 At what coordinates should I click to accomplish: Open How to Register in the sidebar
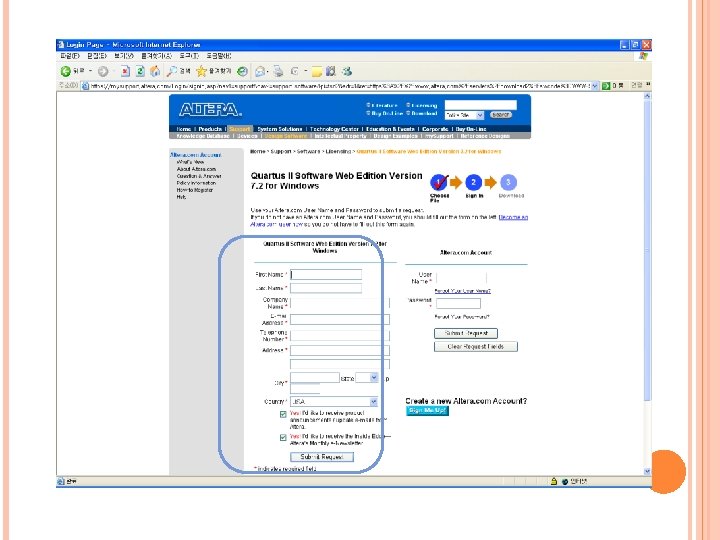tap(195, 190)
